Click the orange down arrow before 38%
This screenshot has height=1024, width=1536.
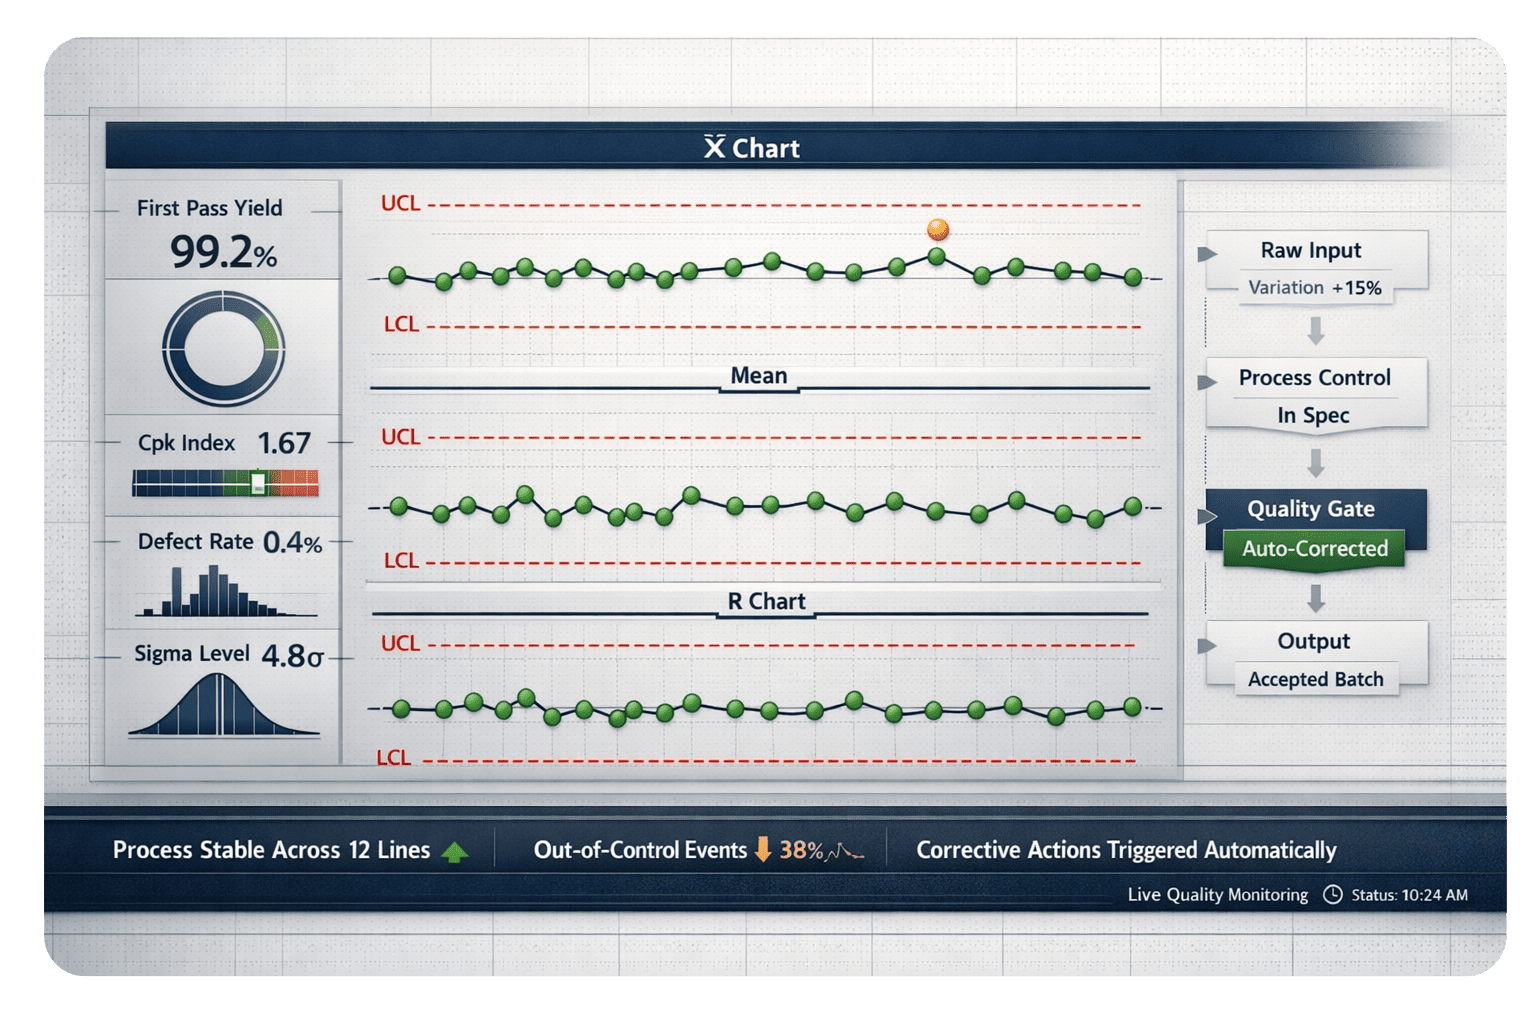(x=763, y=849)
